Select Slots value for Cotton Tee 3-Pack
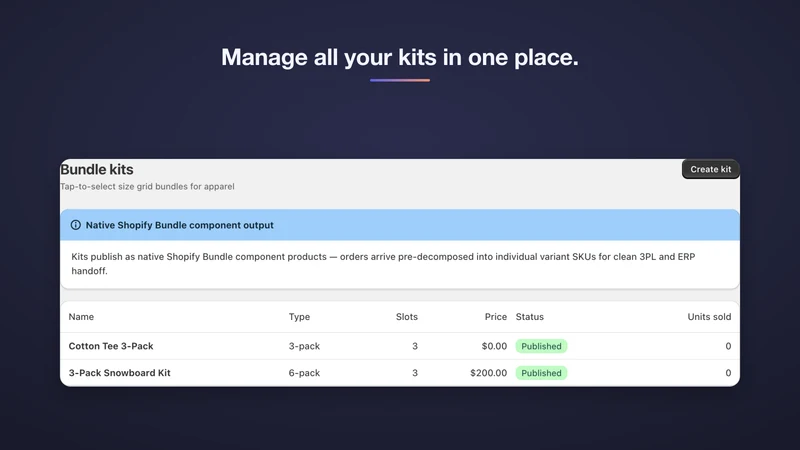This screenshot has height=450, width=800. 415,346
